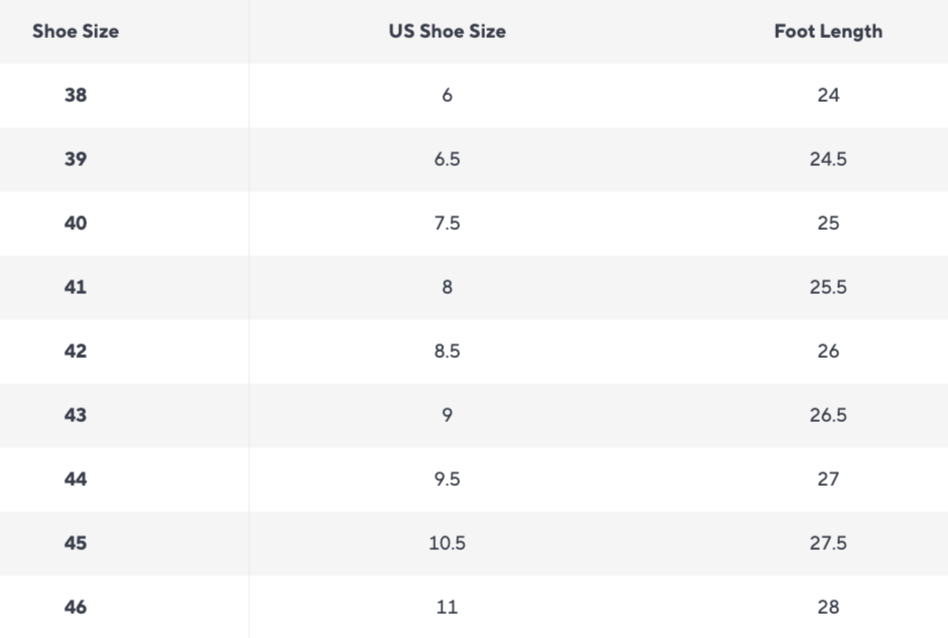Select US shoe size 7.5 cell
This screenshot has height=638, width=948.
point(447,223)
